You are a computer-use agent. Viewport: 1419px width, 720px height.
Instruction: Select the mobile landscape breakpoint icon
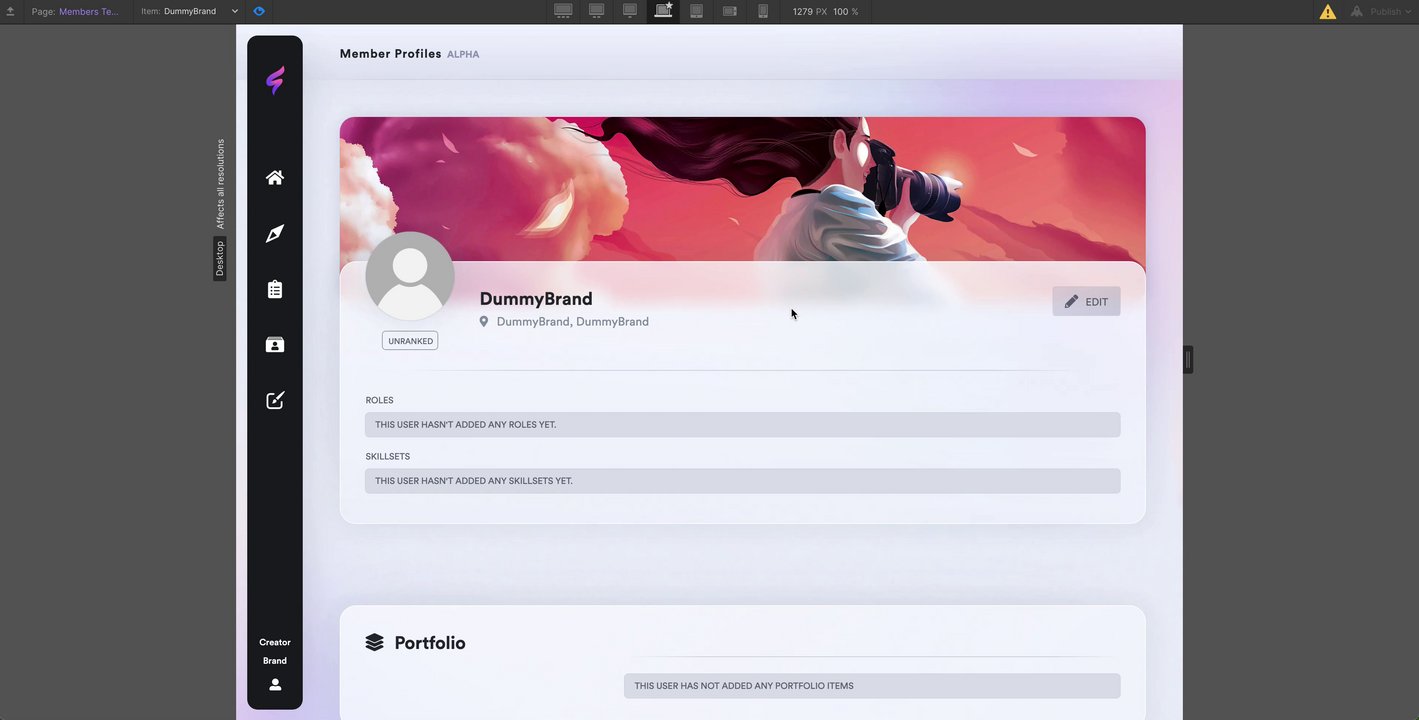[730, 11]
